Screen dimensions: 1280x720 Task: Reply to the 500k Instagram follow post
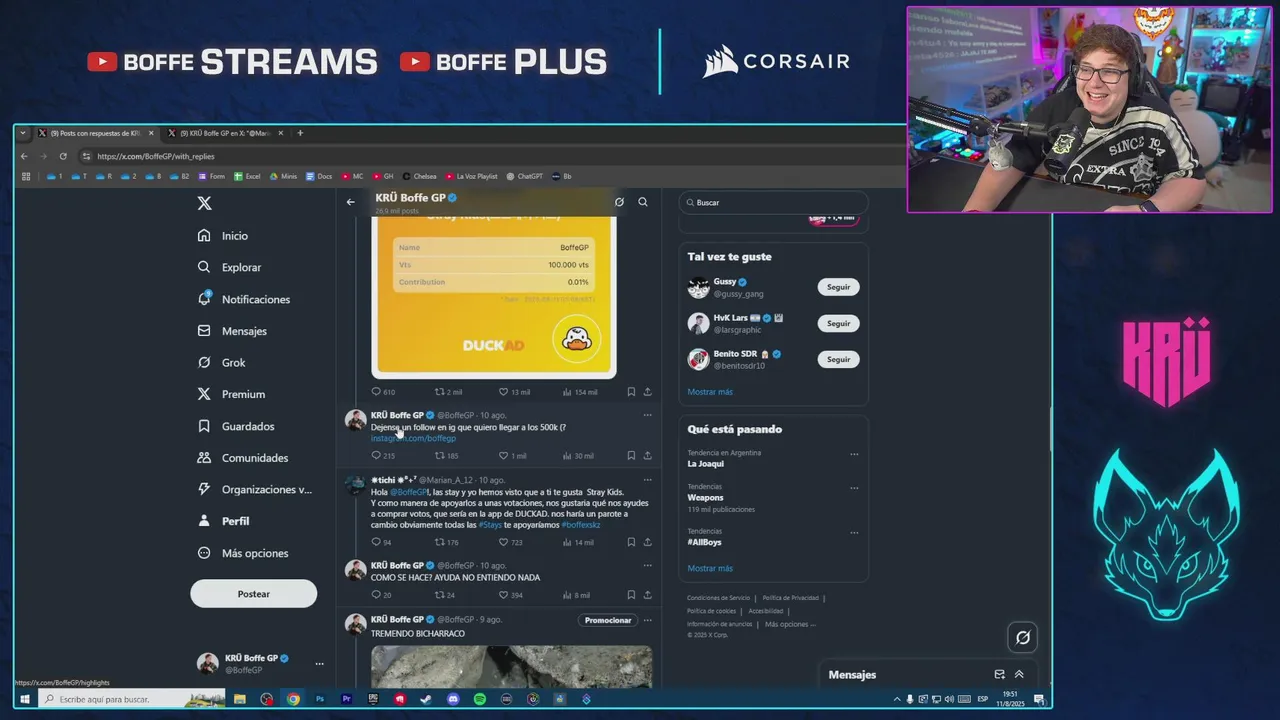tap(376, 456)
